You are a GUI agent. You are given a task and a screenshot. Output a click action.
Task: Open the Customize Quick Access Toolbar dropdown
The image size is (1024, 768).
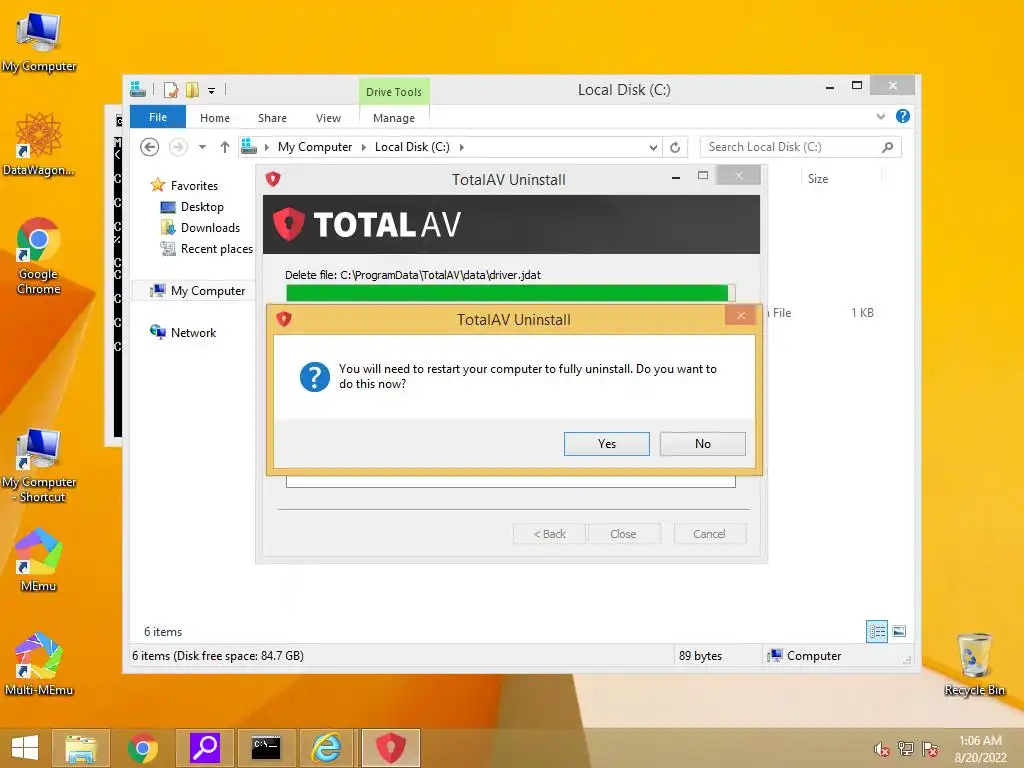tap(212, 91)
